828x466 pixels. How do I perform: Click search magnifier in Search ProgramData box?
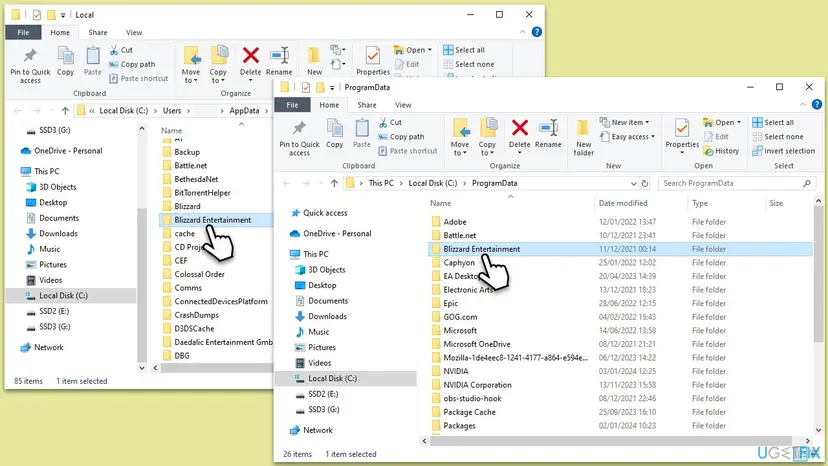[x=807, y=183]
